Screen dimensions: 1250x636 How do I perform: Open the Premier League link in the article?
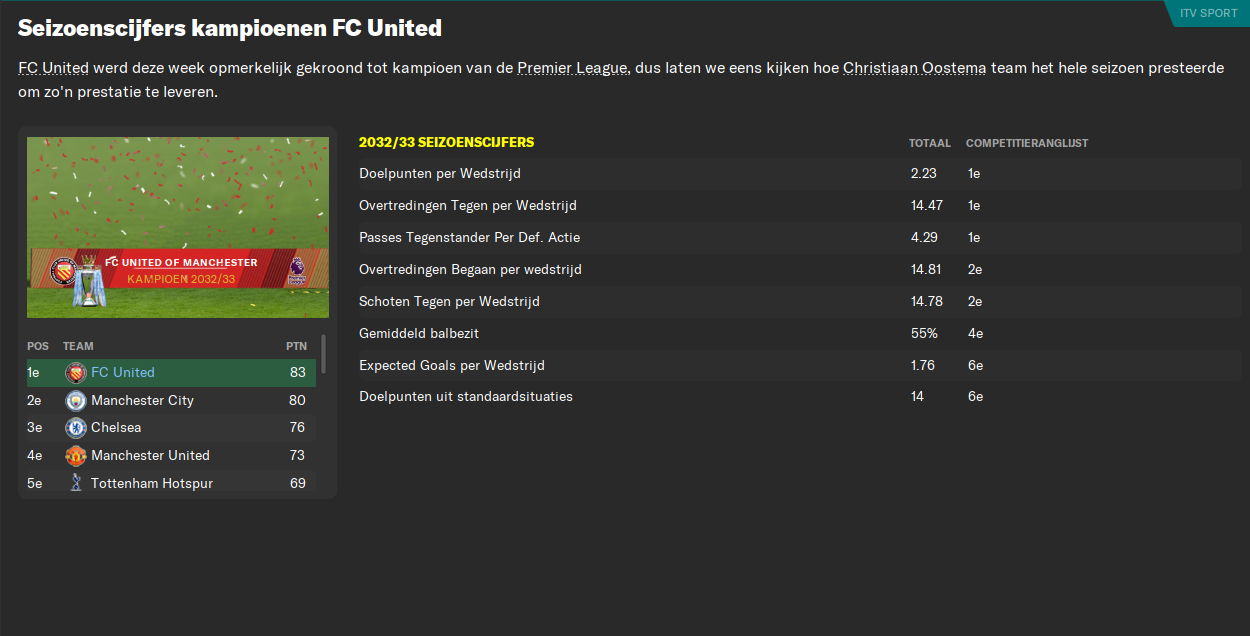(572, 68)
